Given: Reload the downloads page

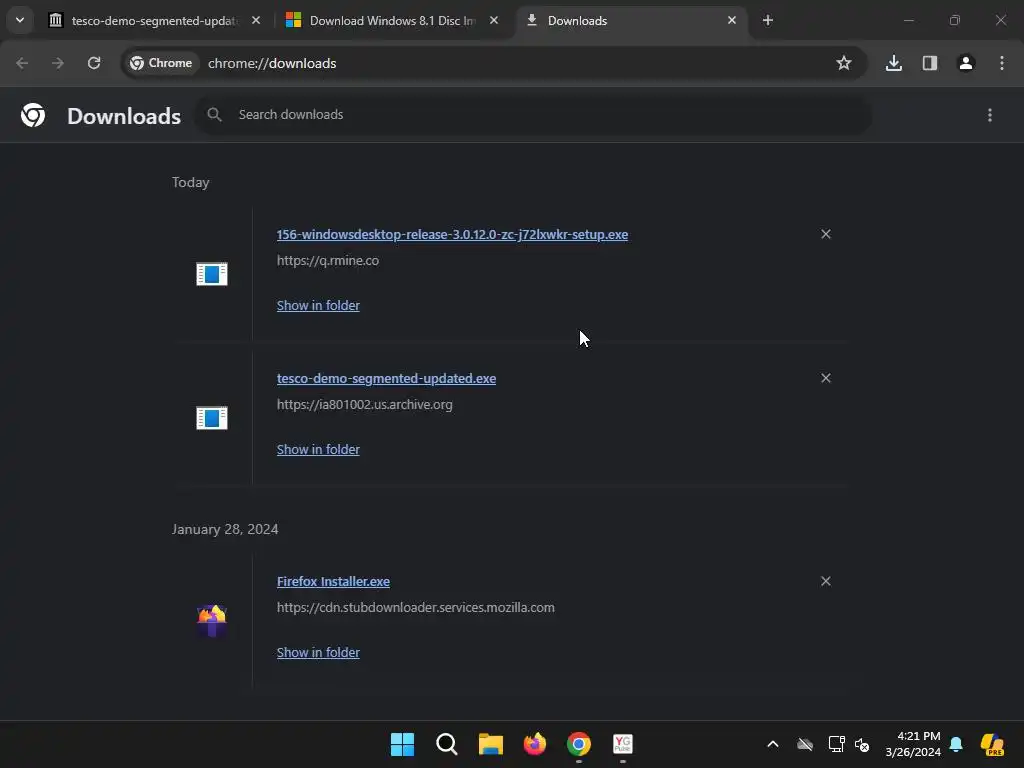Looking at the screenshot, I should [x=94, y=63].
